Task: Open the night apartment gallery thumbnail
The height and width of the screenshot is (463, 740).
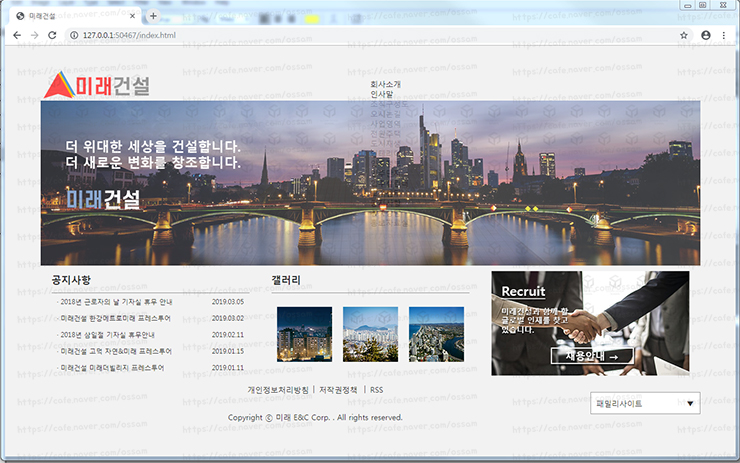Action: point(304,334)
